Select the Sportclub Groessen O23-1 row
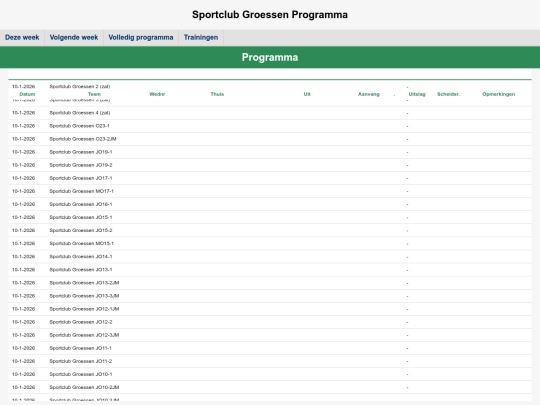Image resolution: width=540 pixels, height=405 pixels. pos(270,126)
